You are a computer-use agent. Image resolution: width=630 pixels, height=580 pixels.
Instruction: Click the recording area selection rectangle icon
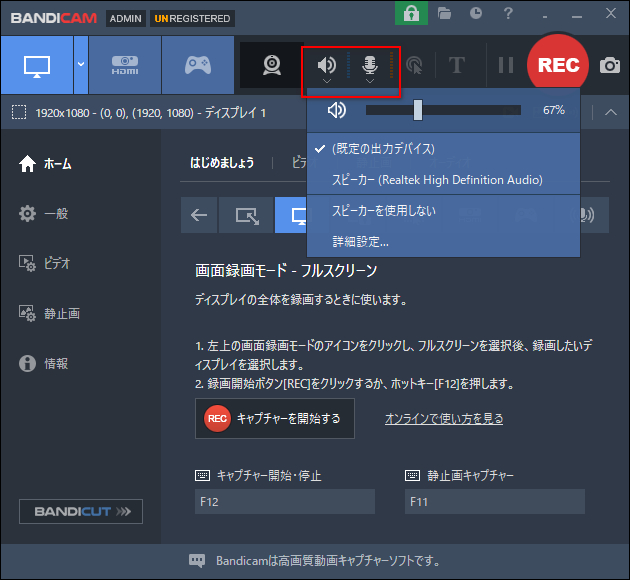tap(19, 112)
